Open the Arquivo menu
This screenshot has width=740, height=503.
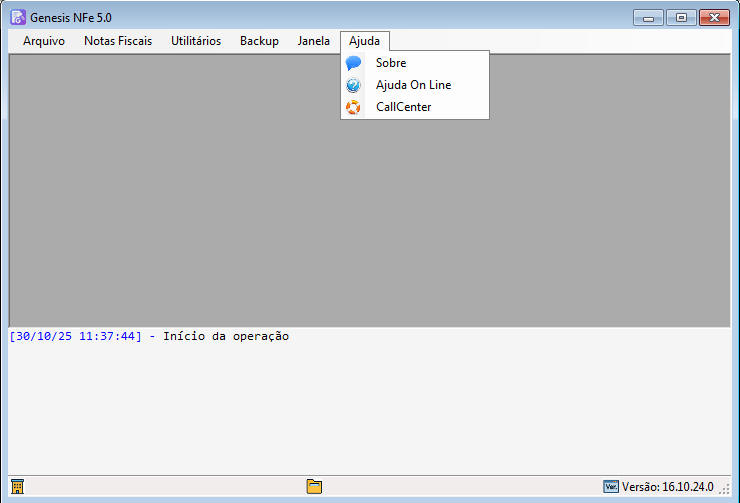point(44,41)
